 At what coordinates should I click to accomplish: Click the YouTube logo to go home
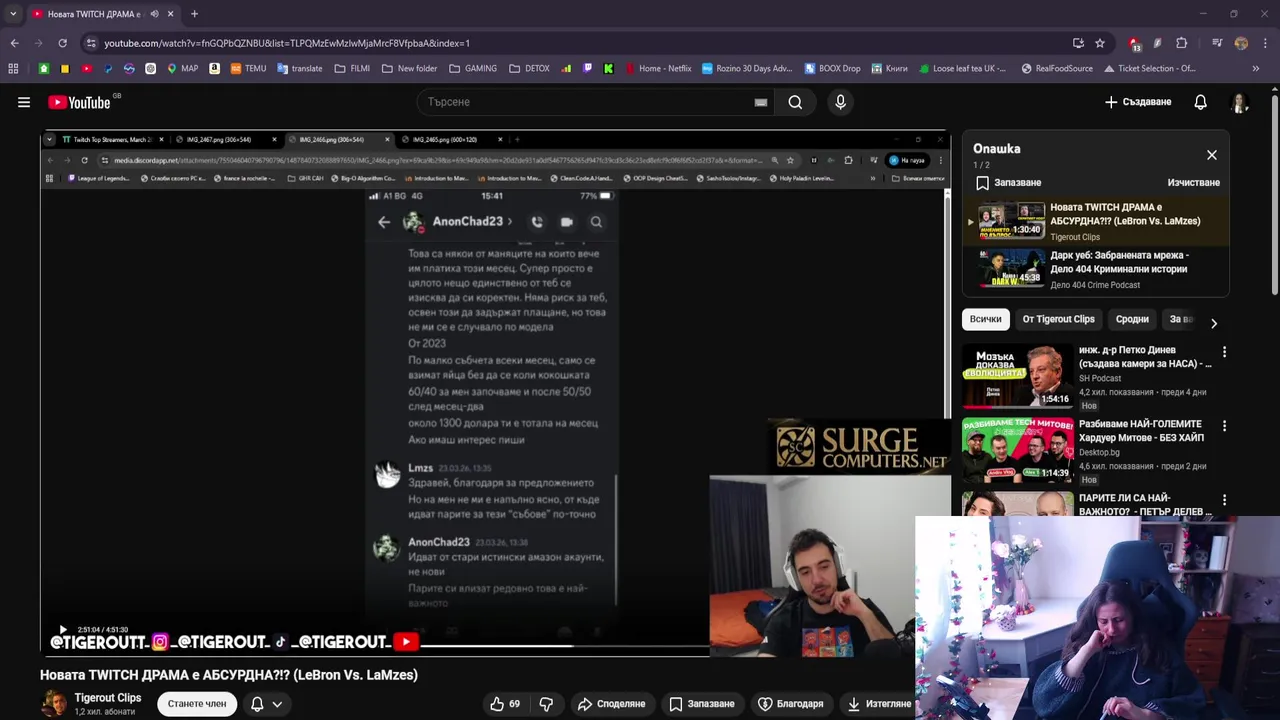[x=81, y=102]
